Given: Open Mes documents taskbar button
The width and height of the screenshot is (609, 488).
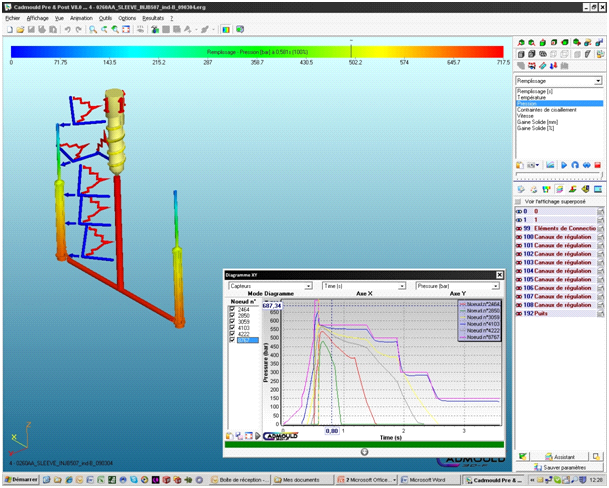Looking at the screenshot, I should [x=302, y=480].
